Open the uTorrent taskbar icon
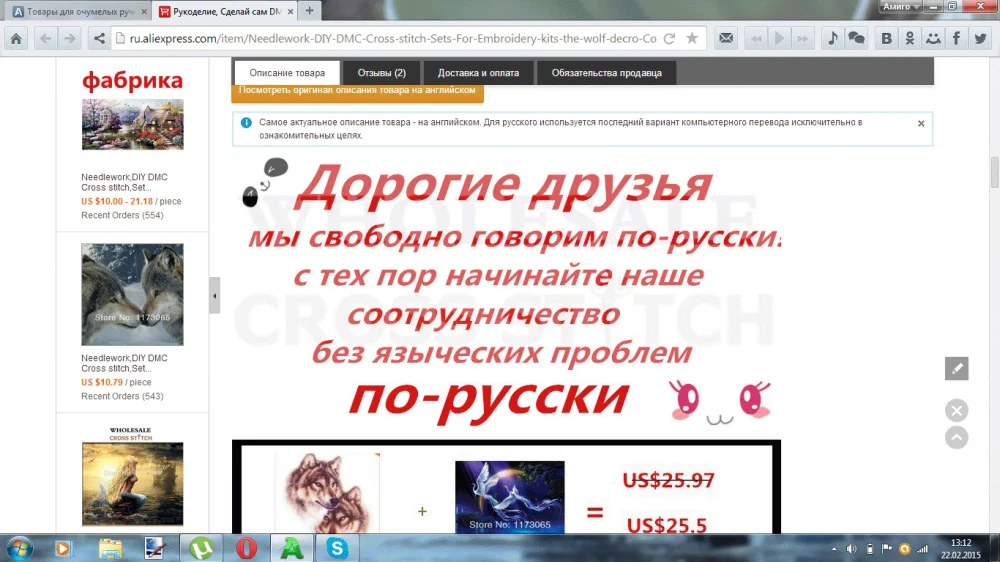The height and width of the screenshot is (562, 1000). [201, 549]
